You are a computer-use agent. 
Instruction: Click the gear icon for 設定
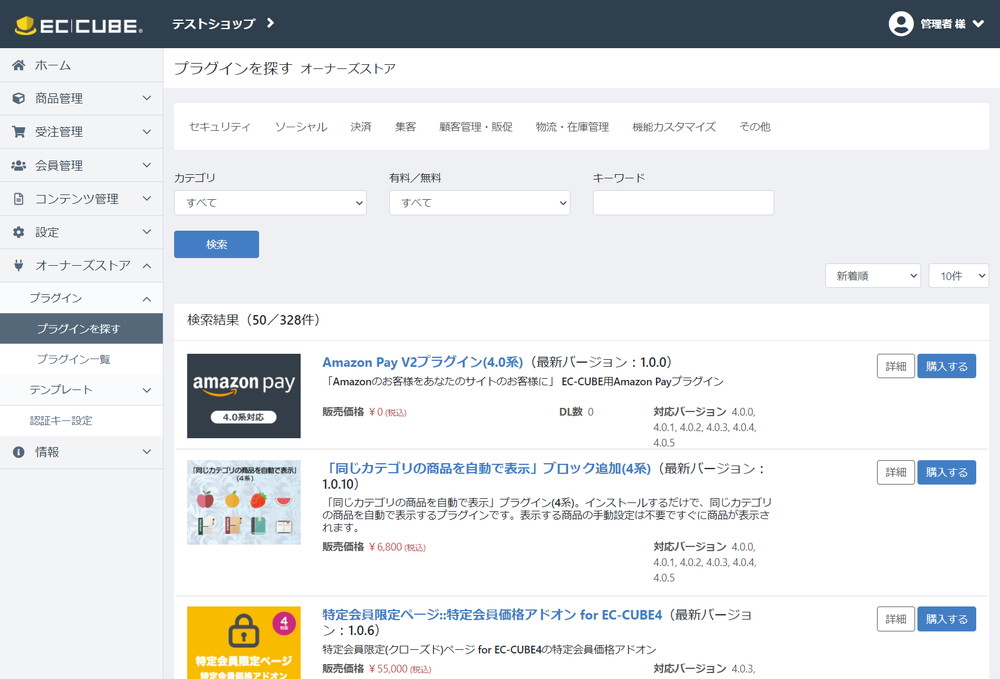[x=18, y=232]
